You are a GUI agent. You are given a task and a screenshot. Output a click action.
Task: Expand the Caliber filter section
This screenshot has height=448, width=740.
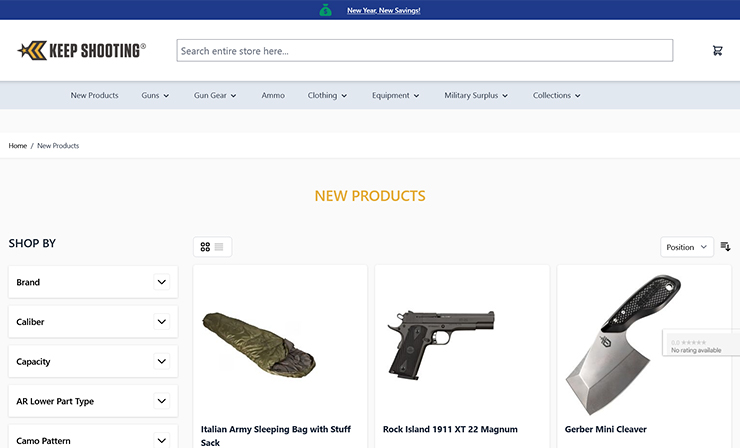(x=161, y=322)
